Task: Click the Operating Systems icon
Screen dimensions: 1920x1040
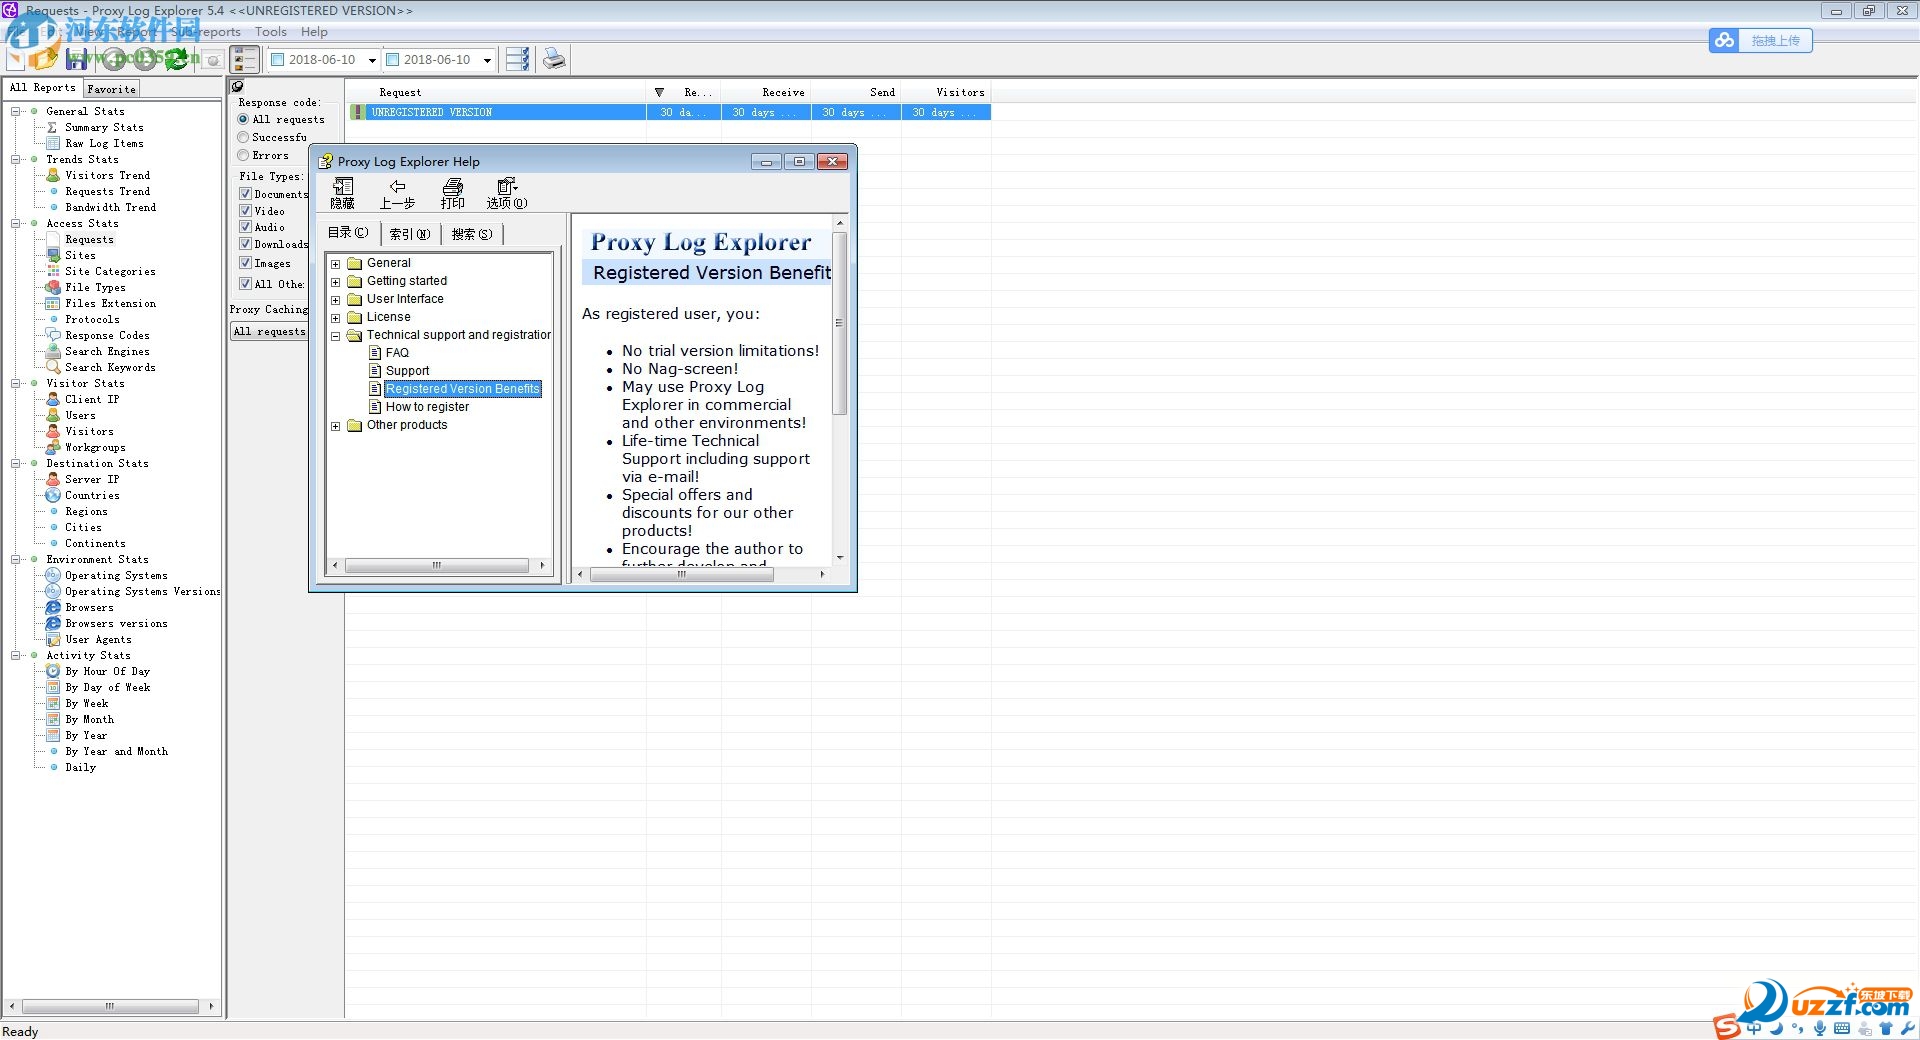Action: tap(54, 575)
